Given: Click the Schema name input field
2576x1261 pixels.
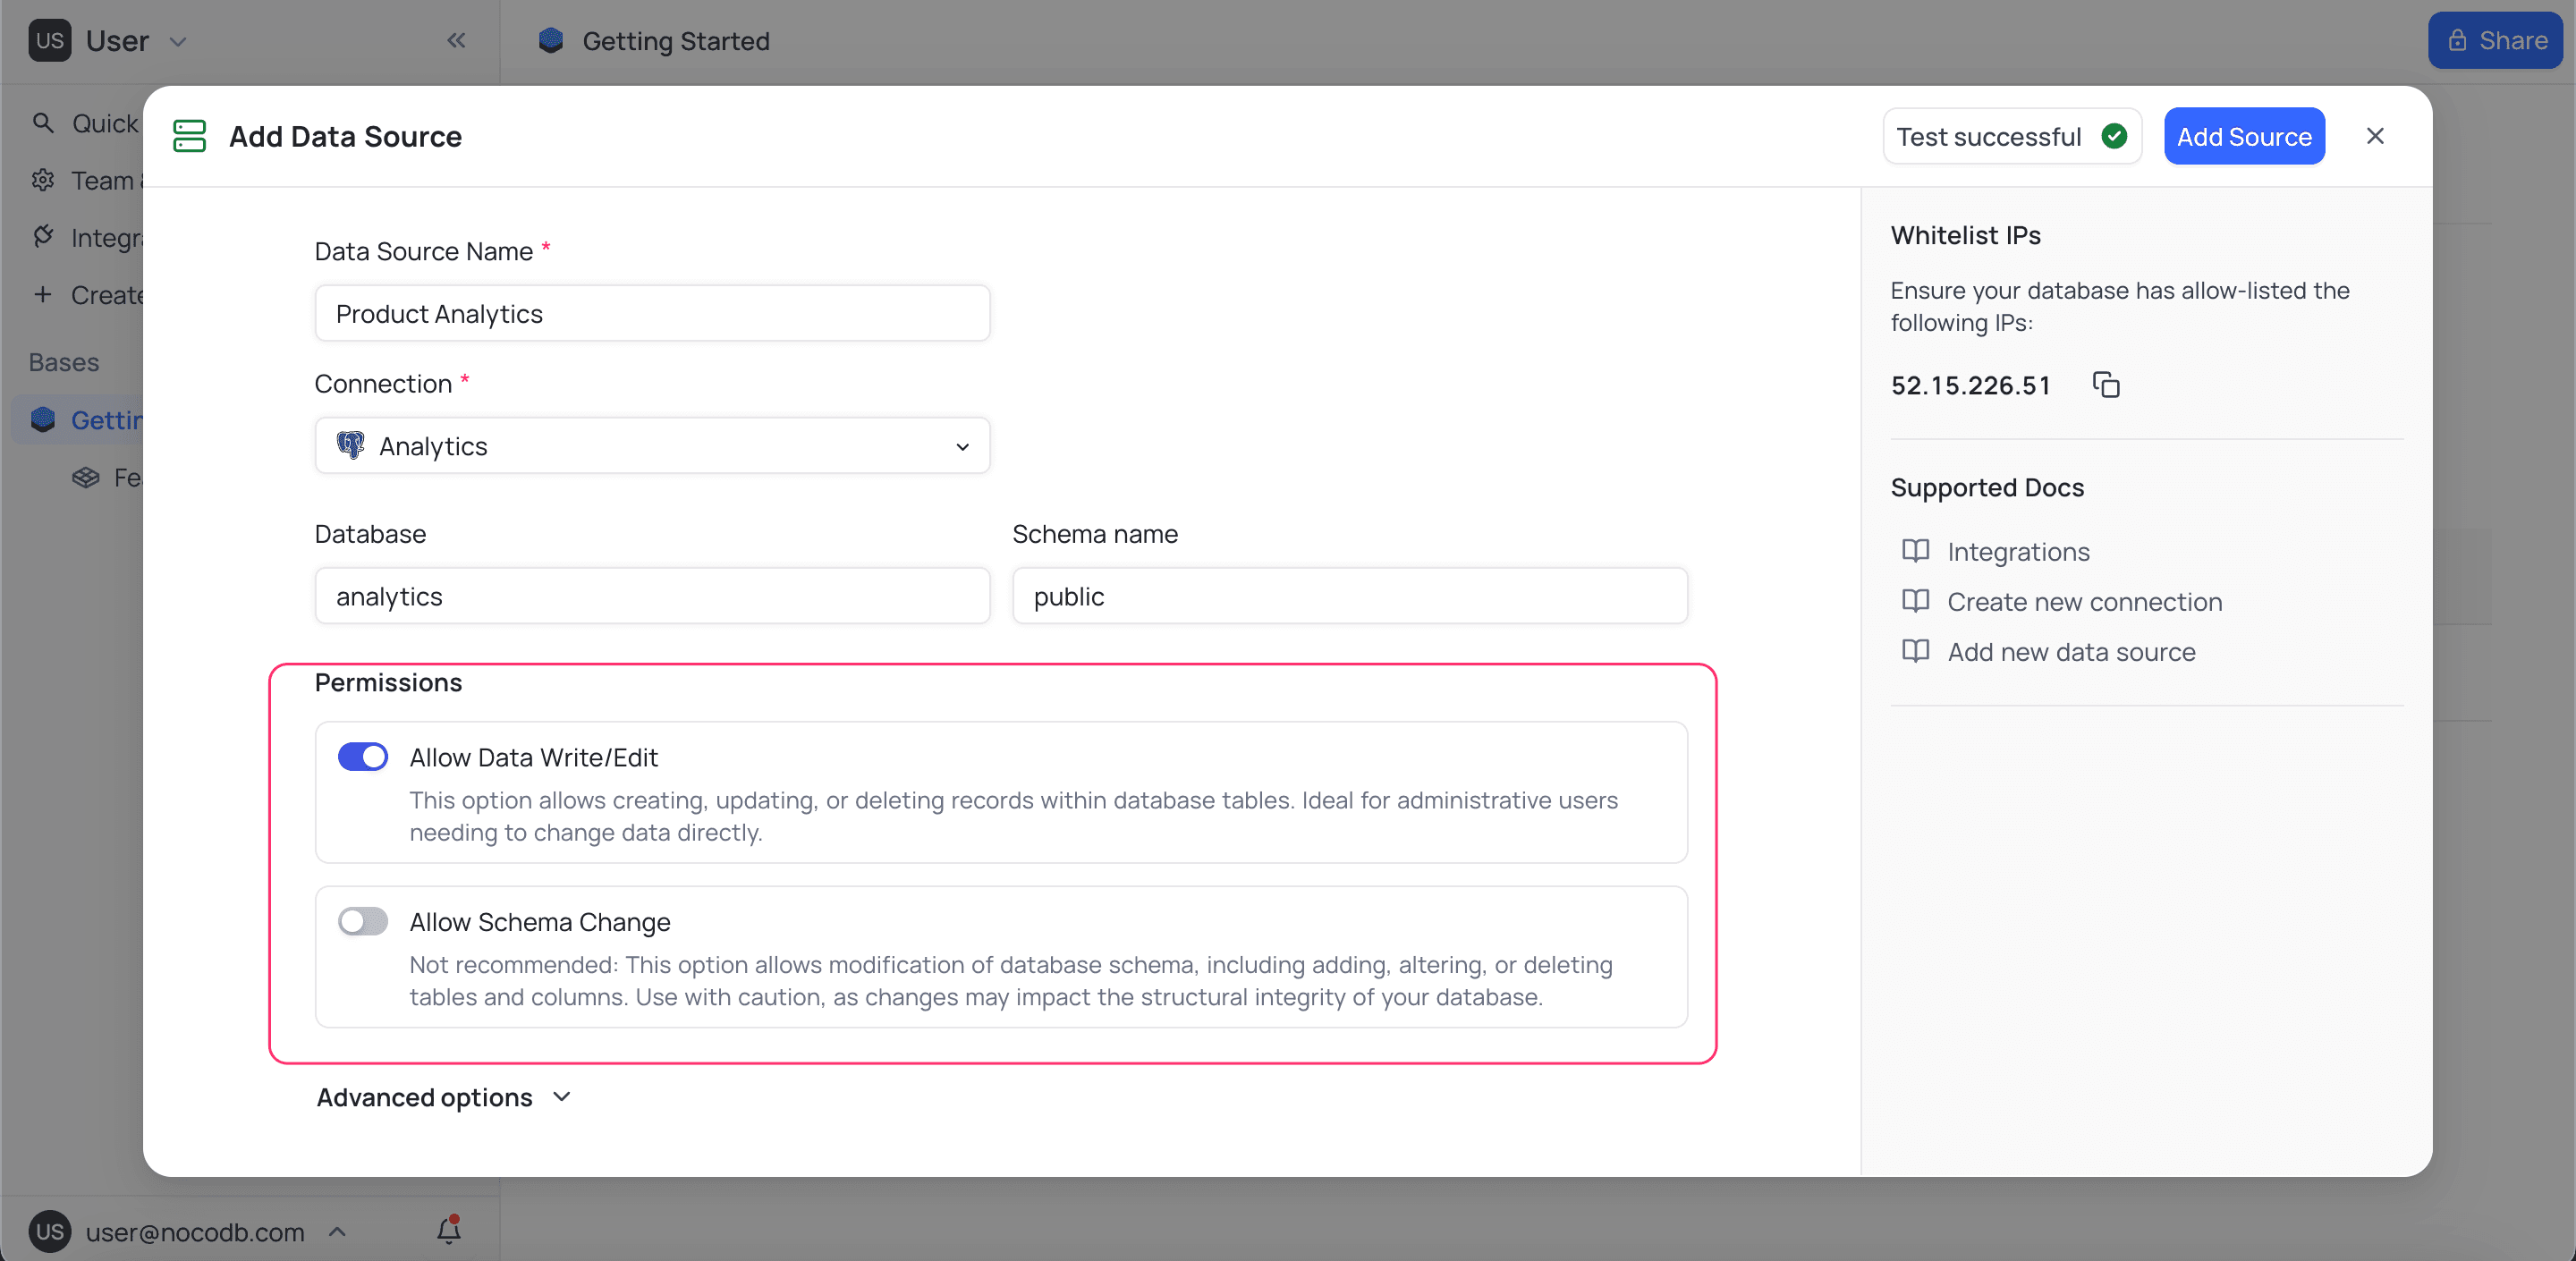Looking at the screenshot, I should click(1349, 597).
